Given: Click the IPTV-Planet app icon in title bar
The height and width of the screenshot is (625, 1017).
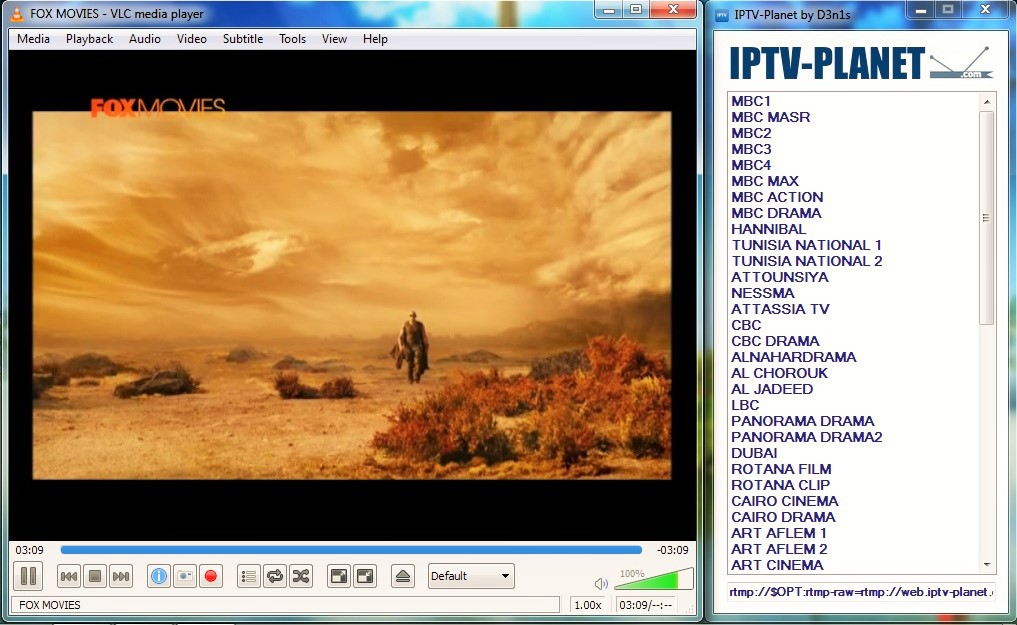Looking at the screenshot, I should coord(722,15).
